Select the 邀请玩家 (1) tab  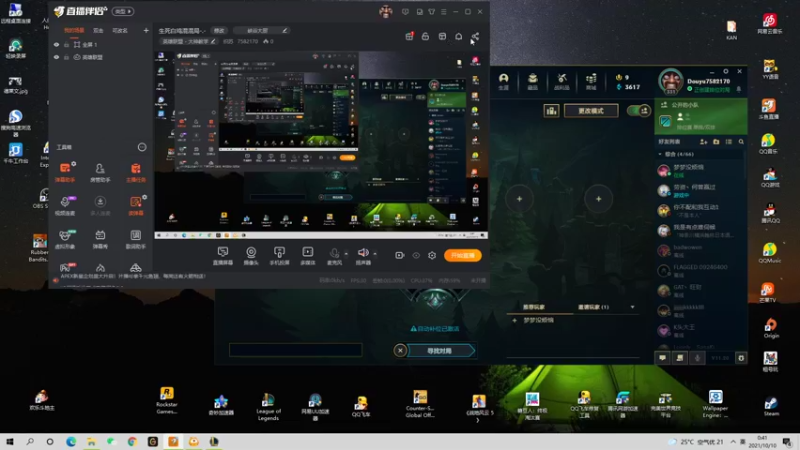pyautogui.click(x=593, y=307)
